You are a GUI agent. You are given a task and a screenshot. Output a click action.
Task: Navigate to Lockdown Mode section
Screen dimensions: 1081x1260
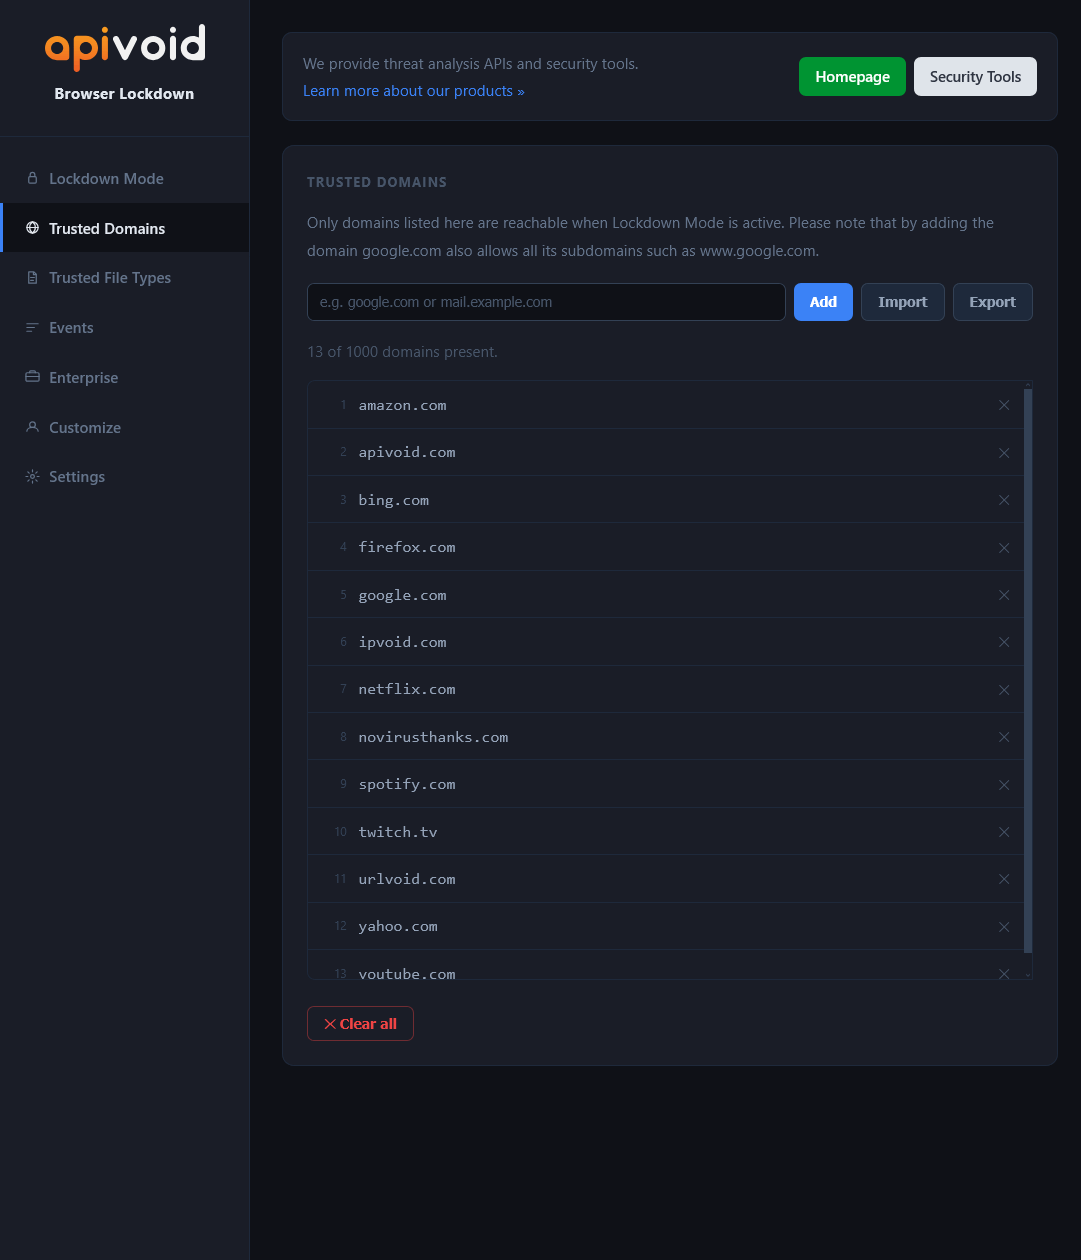[x=105, y=177]
